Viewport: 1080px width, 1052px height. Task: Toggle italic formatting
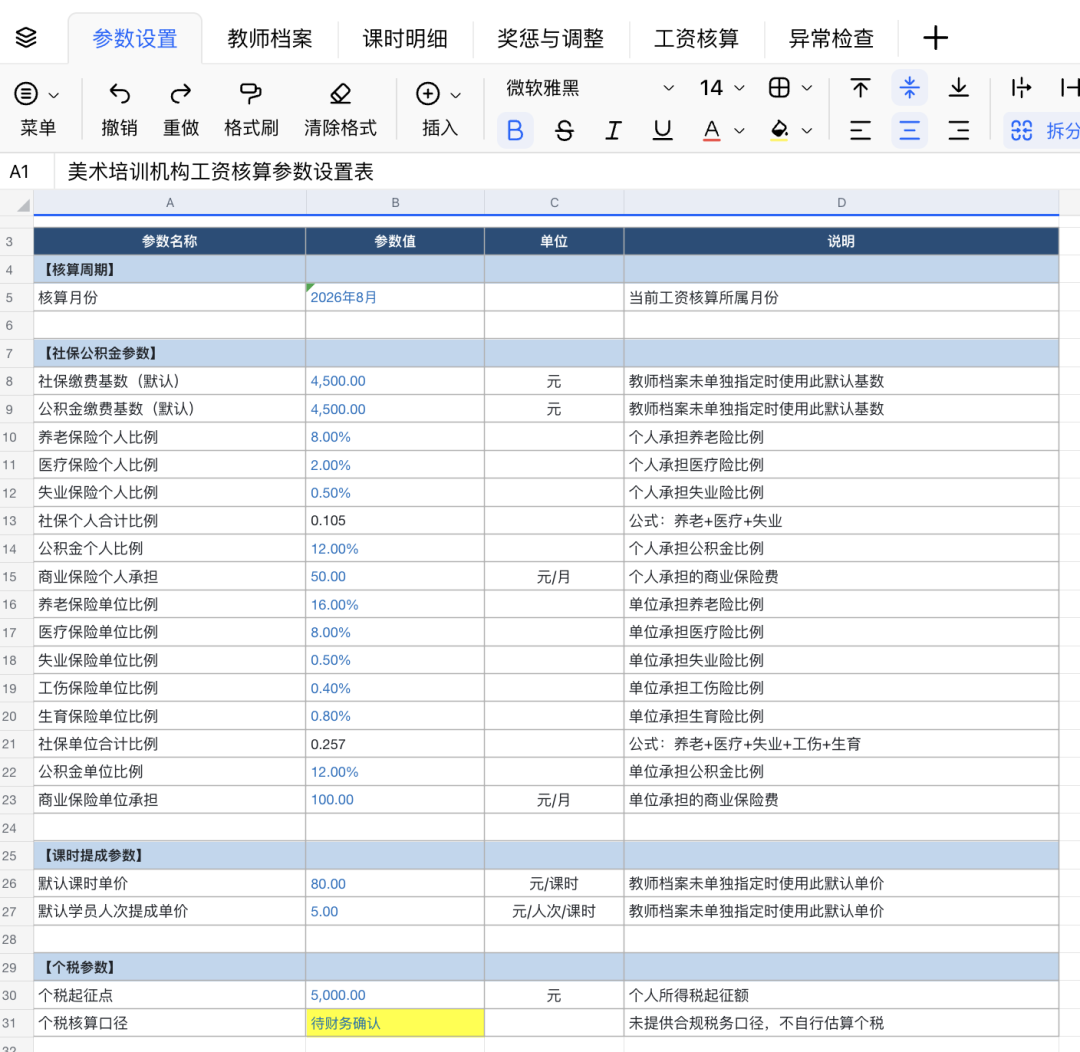(x=613, y=130)
